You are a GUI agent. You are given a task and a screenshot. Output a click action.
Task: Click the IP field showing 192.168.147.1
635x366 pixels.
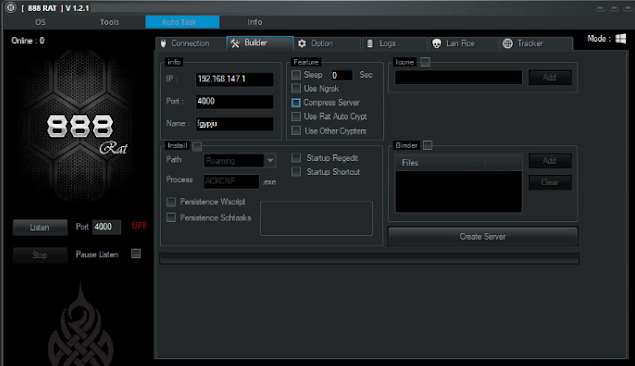pyautogui.click(x=234, y=79)
